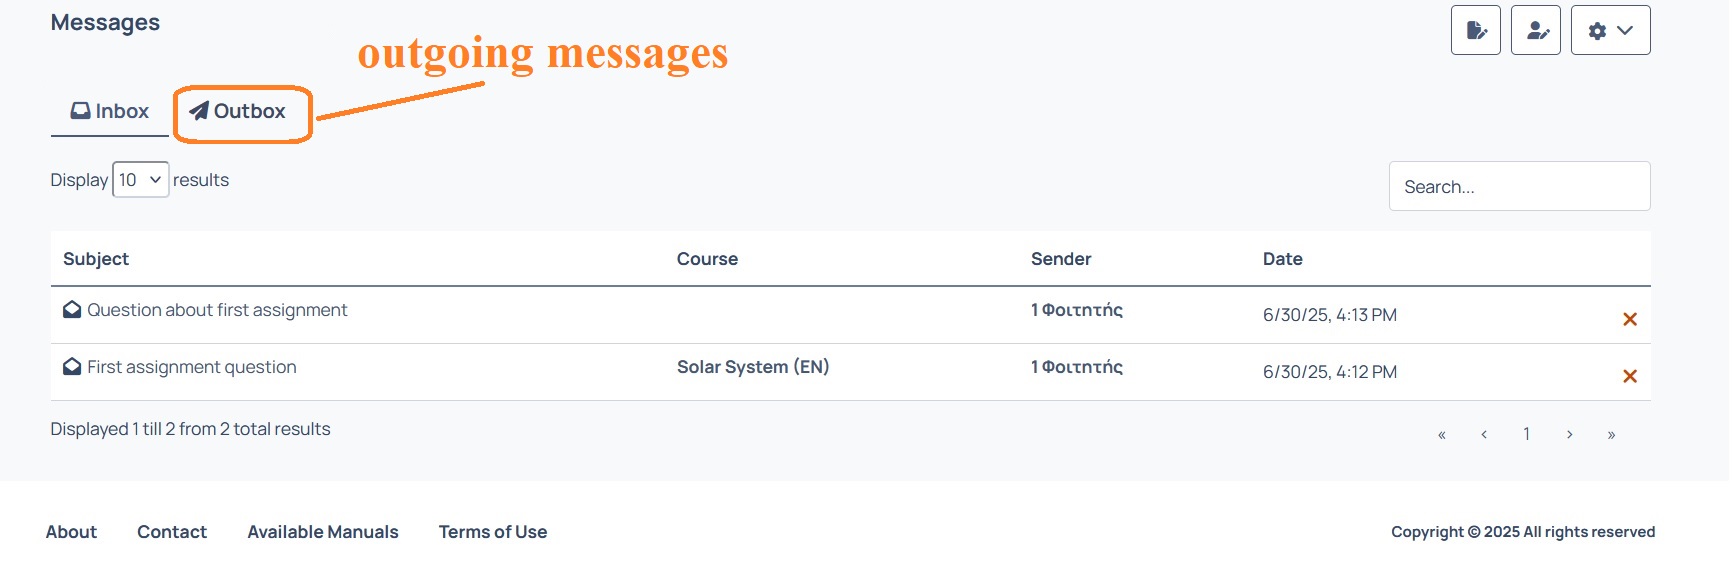Viewport: 1732px width, 571px height.
Task: Switch to the Inbox tab
Action: [x=110, y=111]
